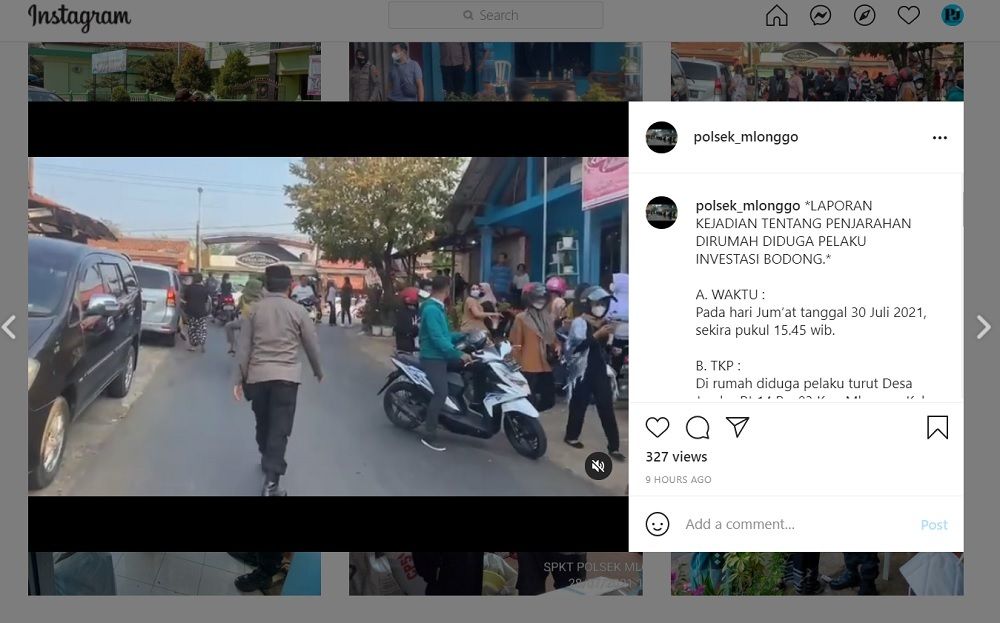The height and width of the screenshot is (623, 1000).
Task: Click the 9 HOURS AGO timestamp
Action: (x=678, y=480)
